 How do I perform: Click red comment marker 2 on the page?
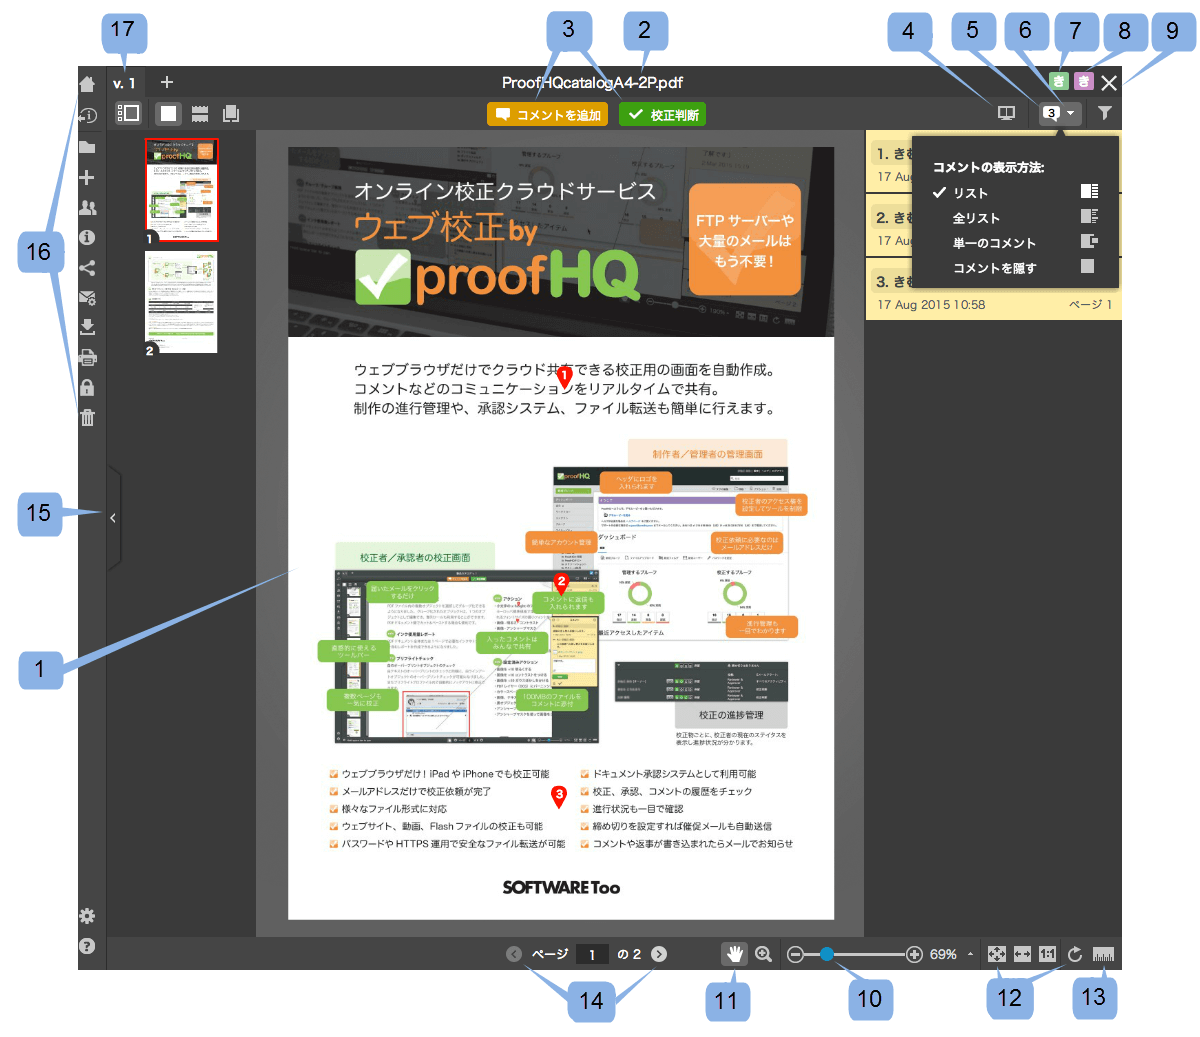[561, 583]
